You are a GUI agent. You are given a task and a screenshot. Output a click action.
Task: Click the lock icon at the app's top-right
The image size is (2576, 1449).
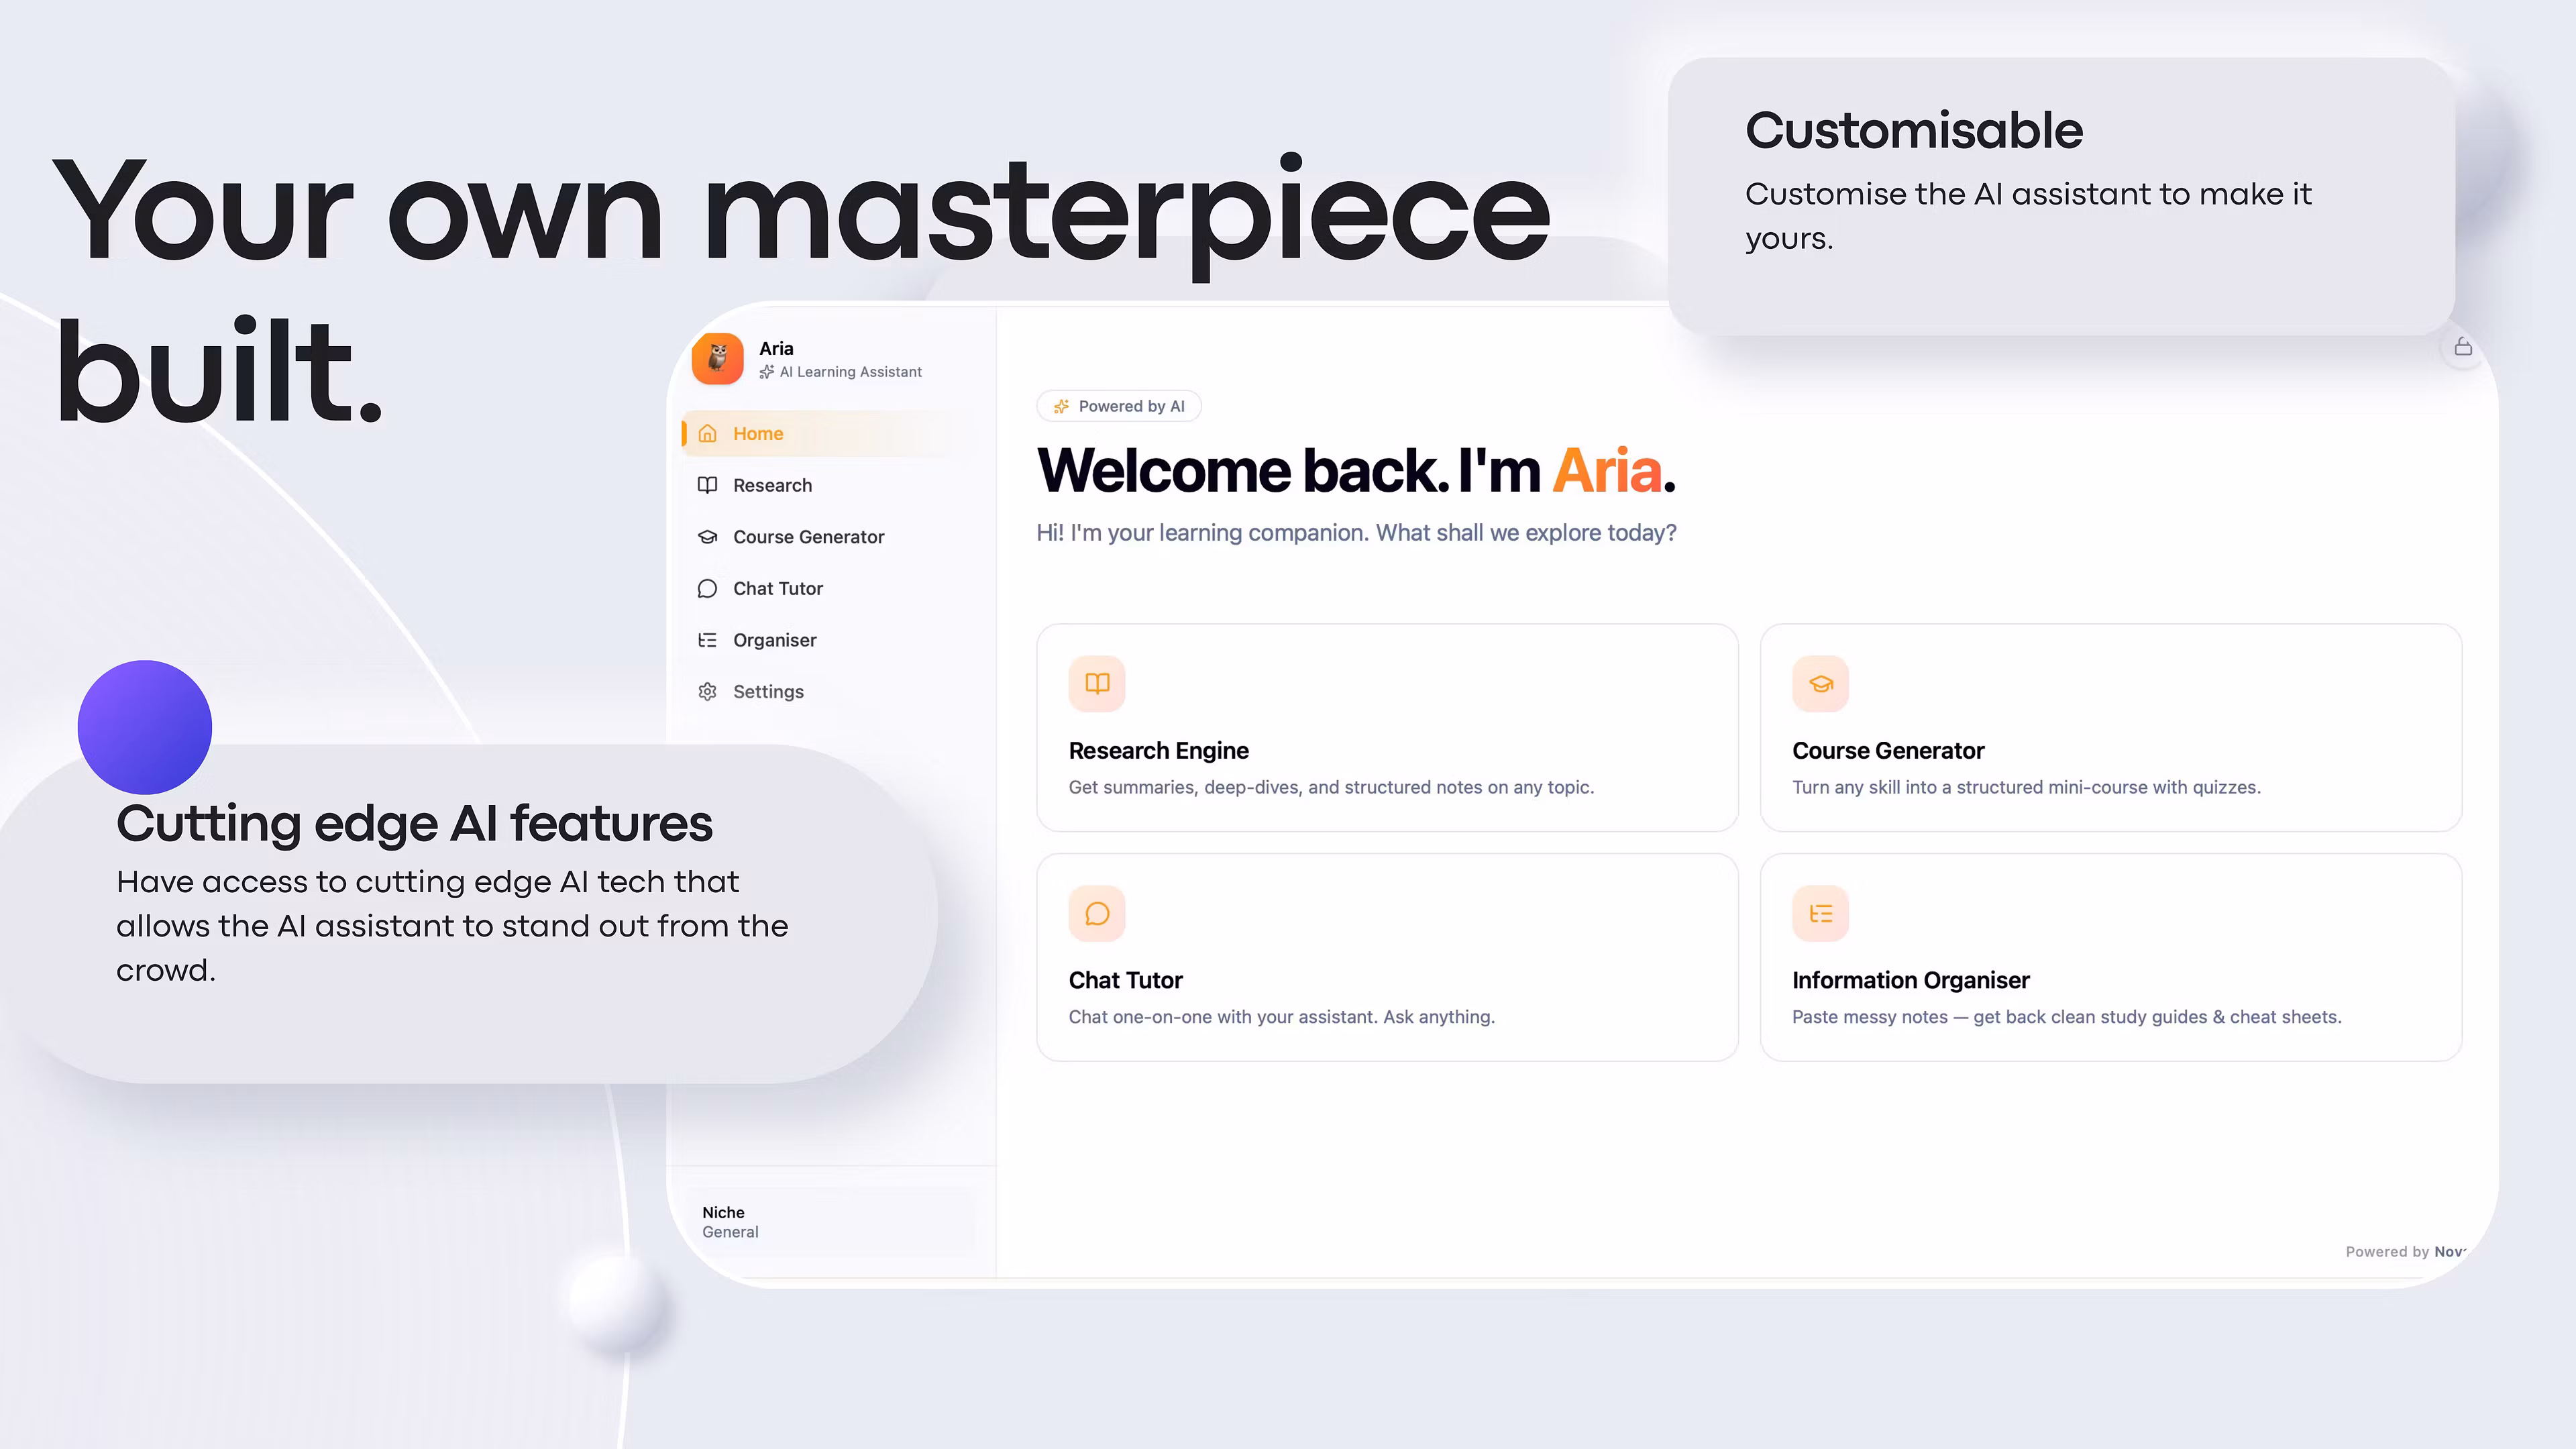[x=2463, y=347]
